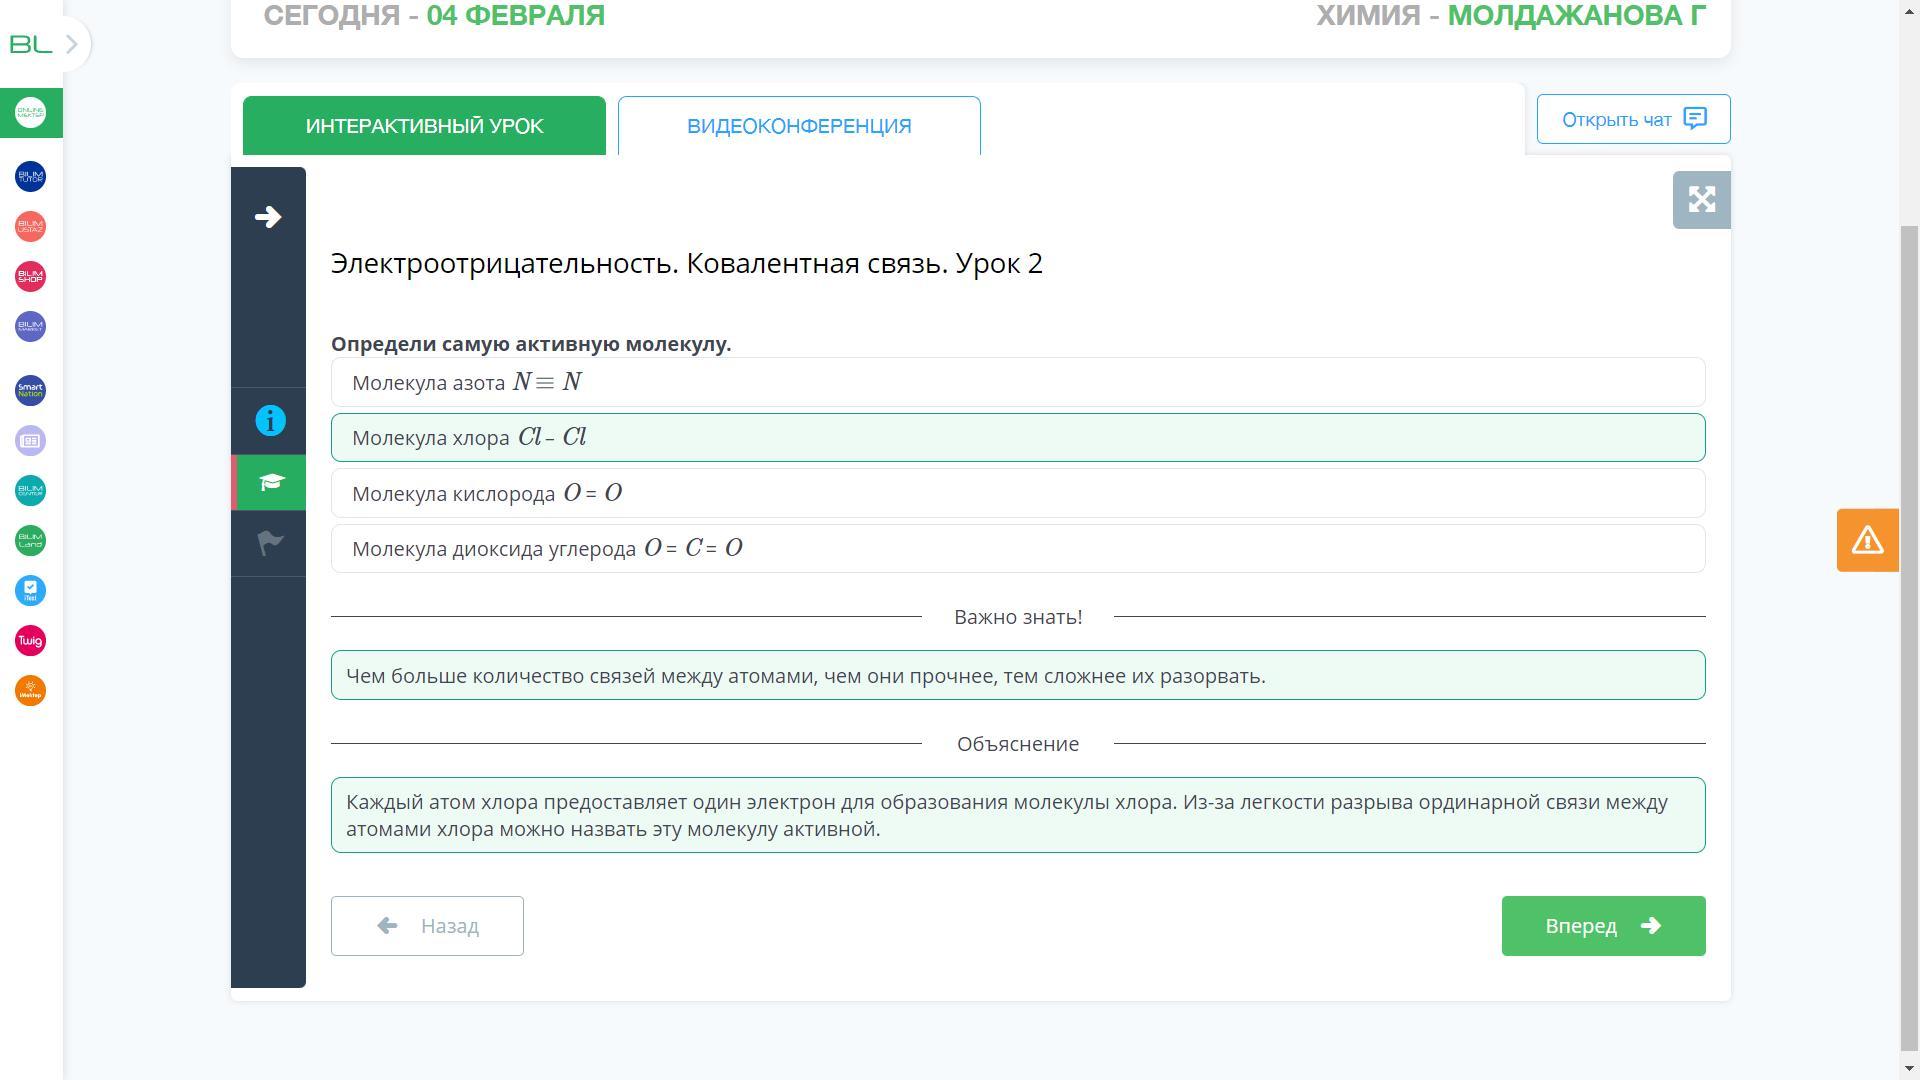Image resolution: width=1920 pixels, height=1080 pixels.
Task: Expand the BL sidebar chevron
Action: pyautogui.click(x=71, y=44)
